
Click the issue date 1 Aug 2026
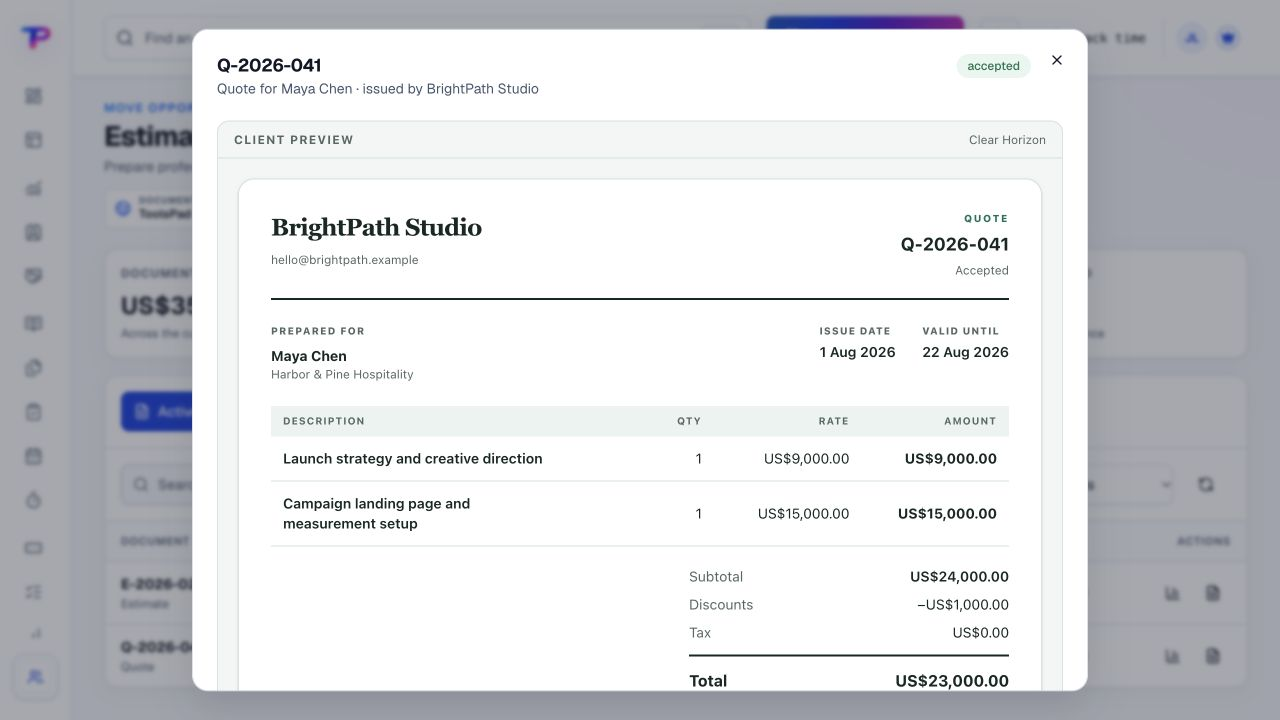[x=857, y=352]
